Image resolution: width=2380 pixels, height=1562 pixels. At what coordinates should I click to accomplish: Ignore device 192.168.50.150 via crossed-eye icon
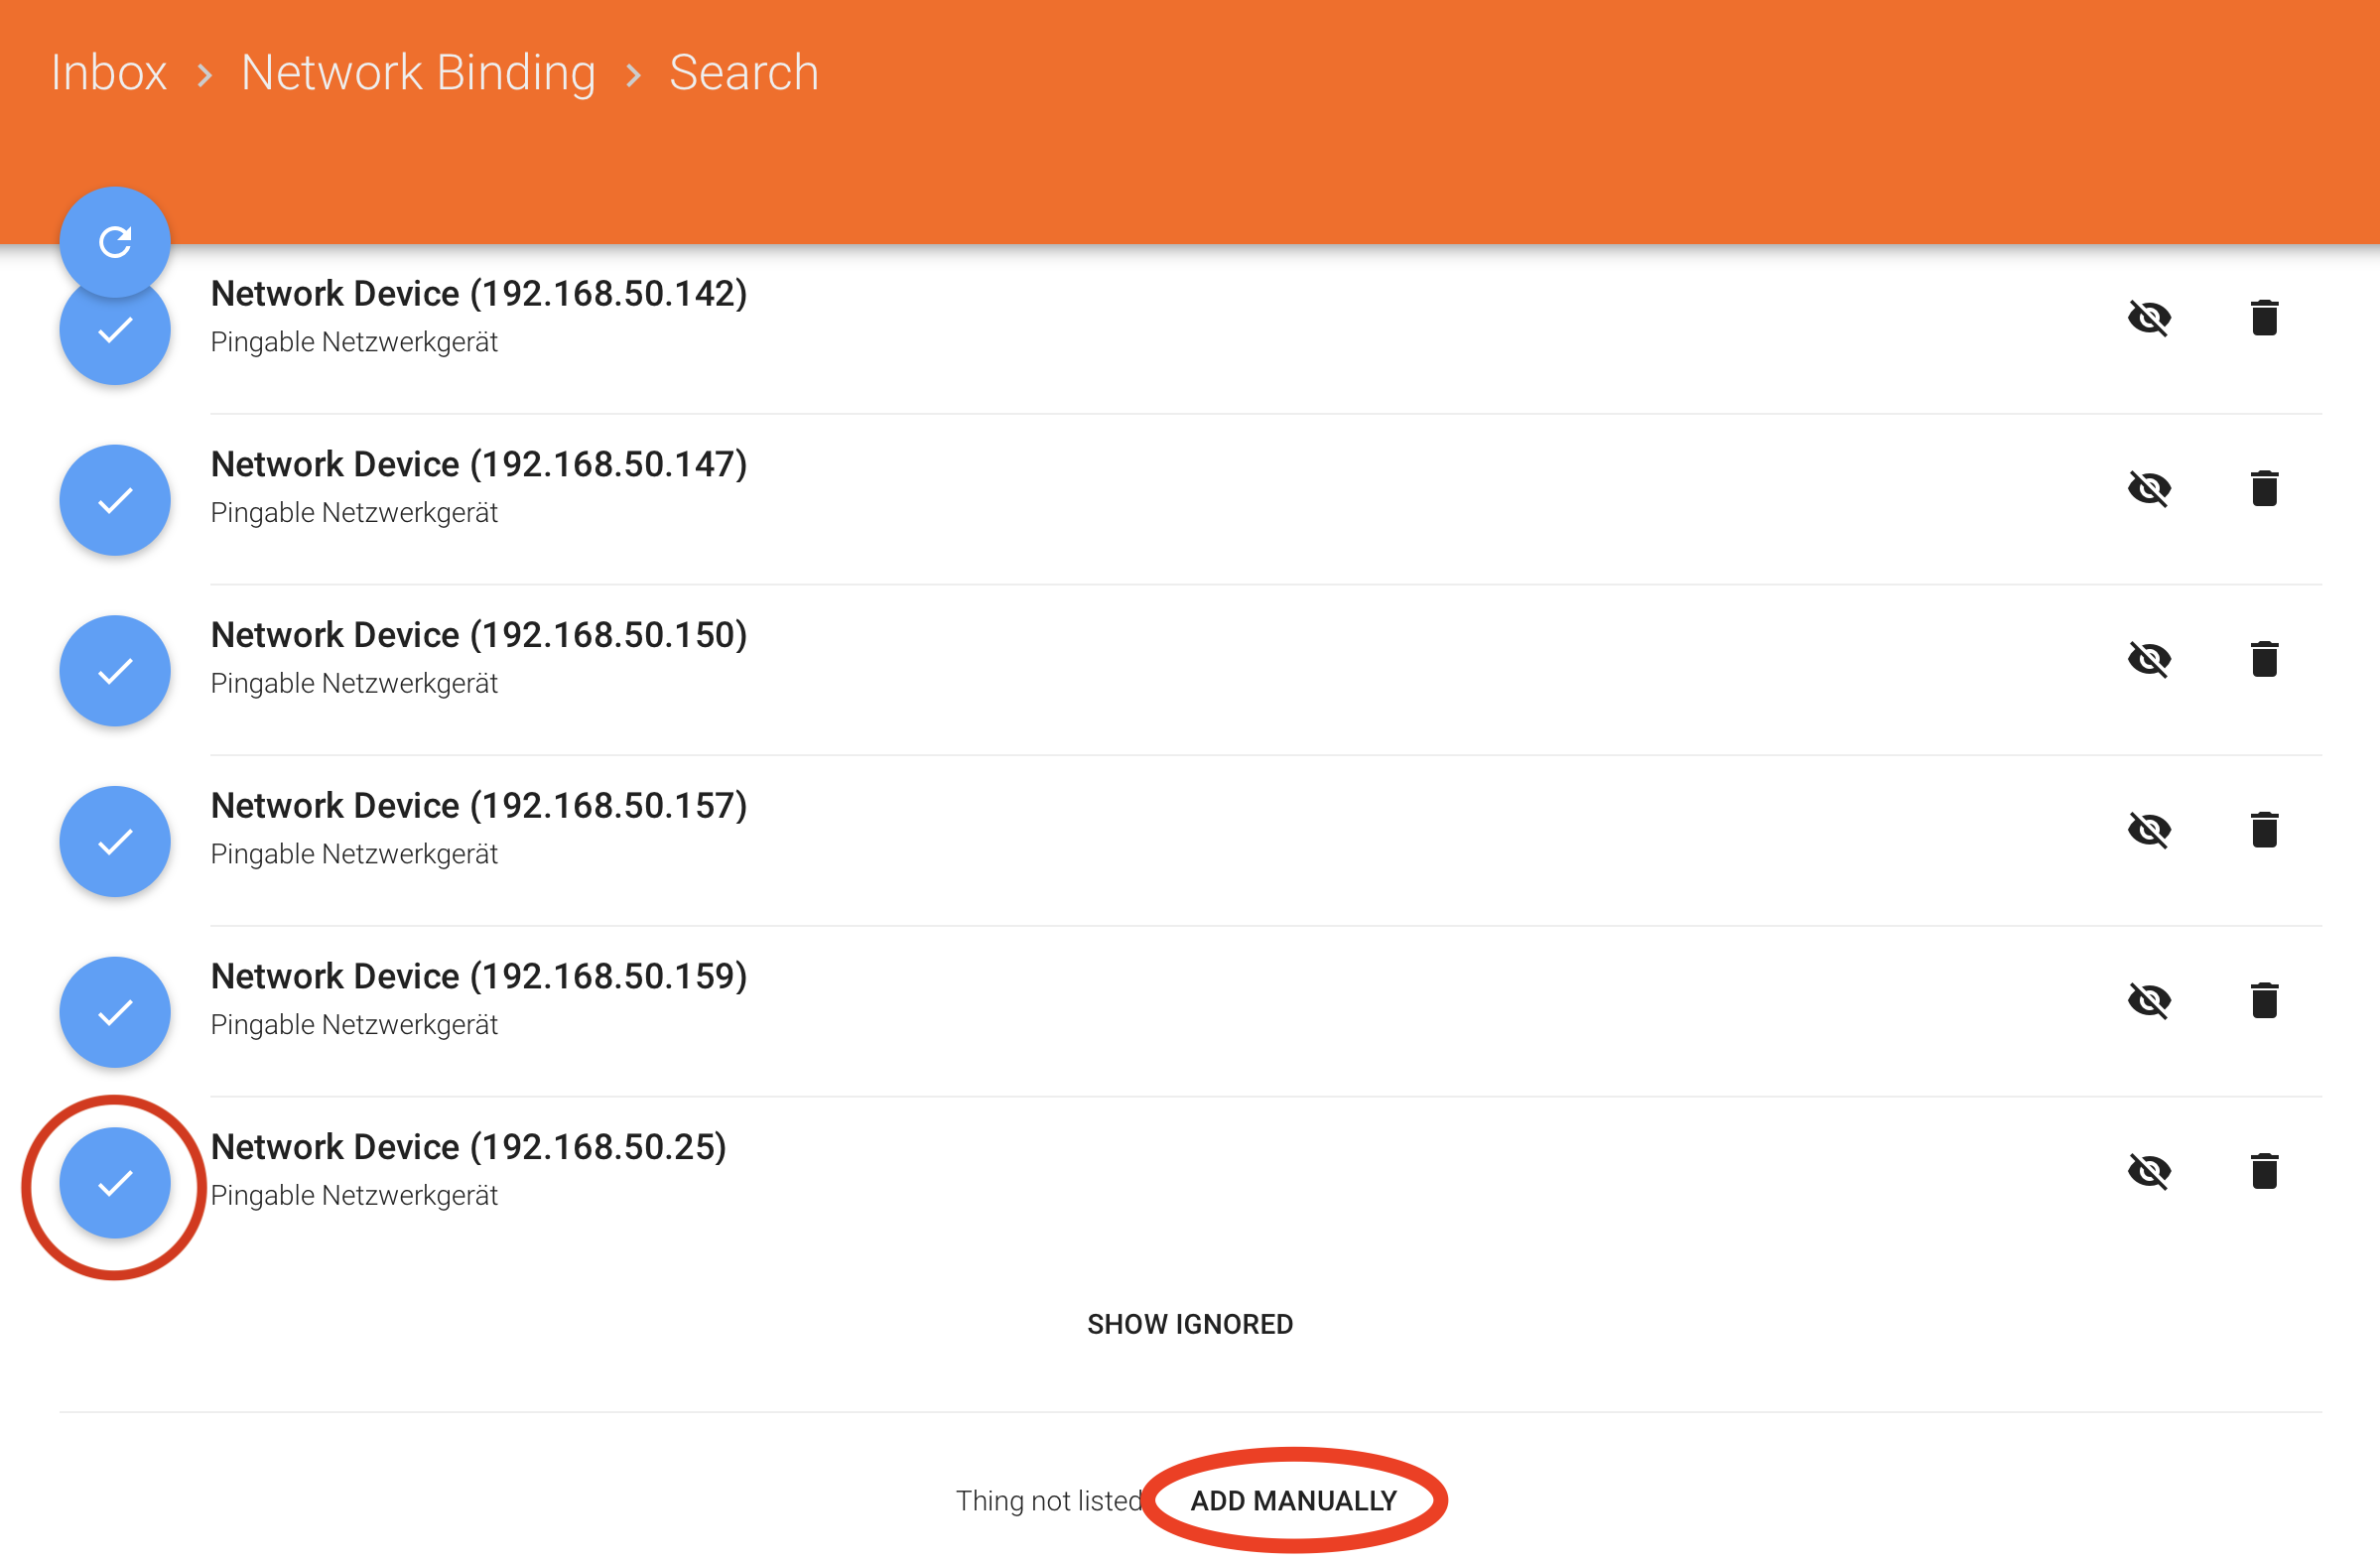[2150, 660]
